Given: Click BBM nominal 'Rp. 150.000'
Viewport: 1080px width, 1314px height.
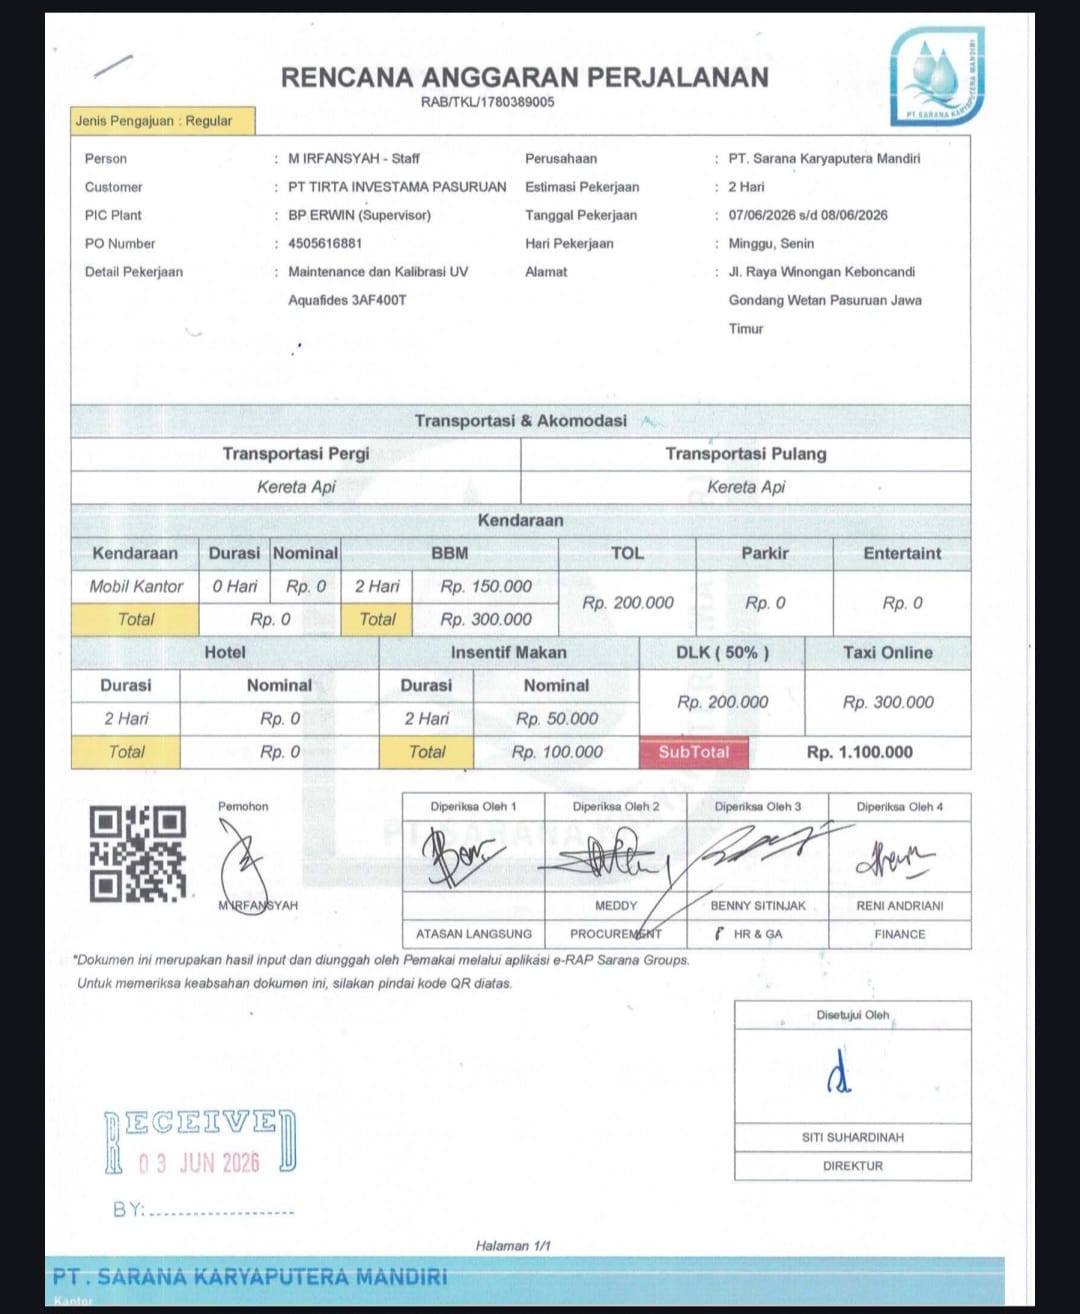Looking at the screenshot, I should [486, 587].
